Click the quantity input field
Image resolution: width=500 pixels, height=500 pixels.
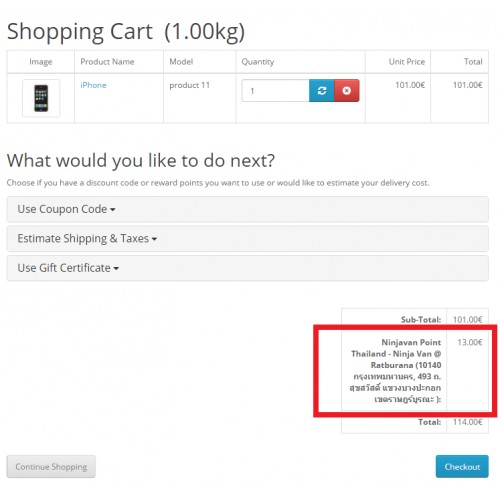[x=275, y=90]
